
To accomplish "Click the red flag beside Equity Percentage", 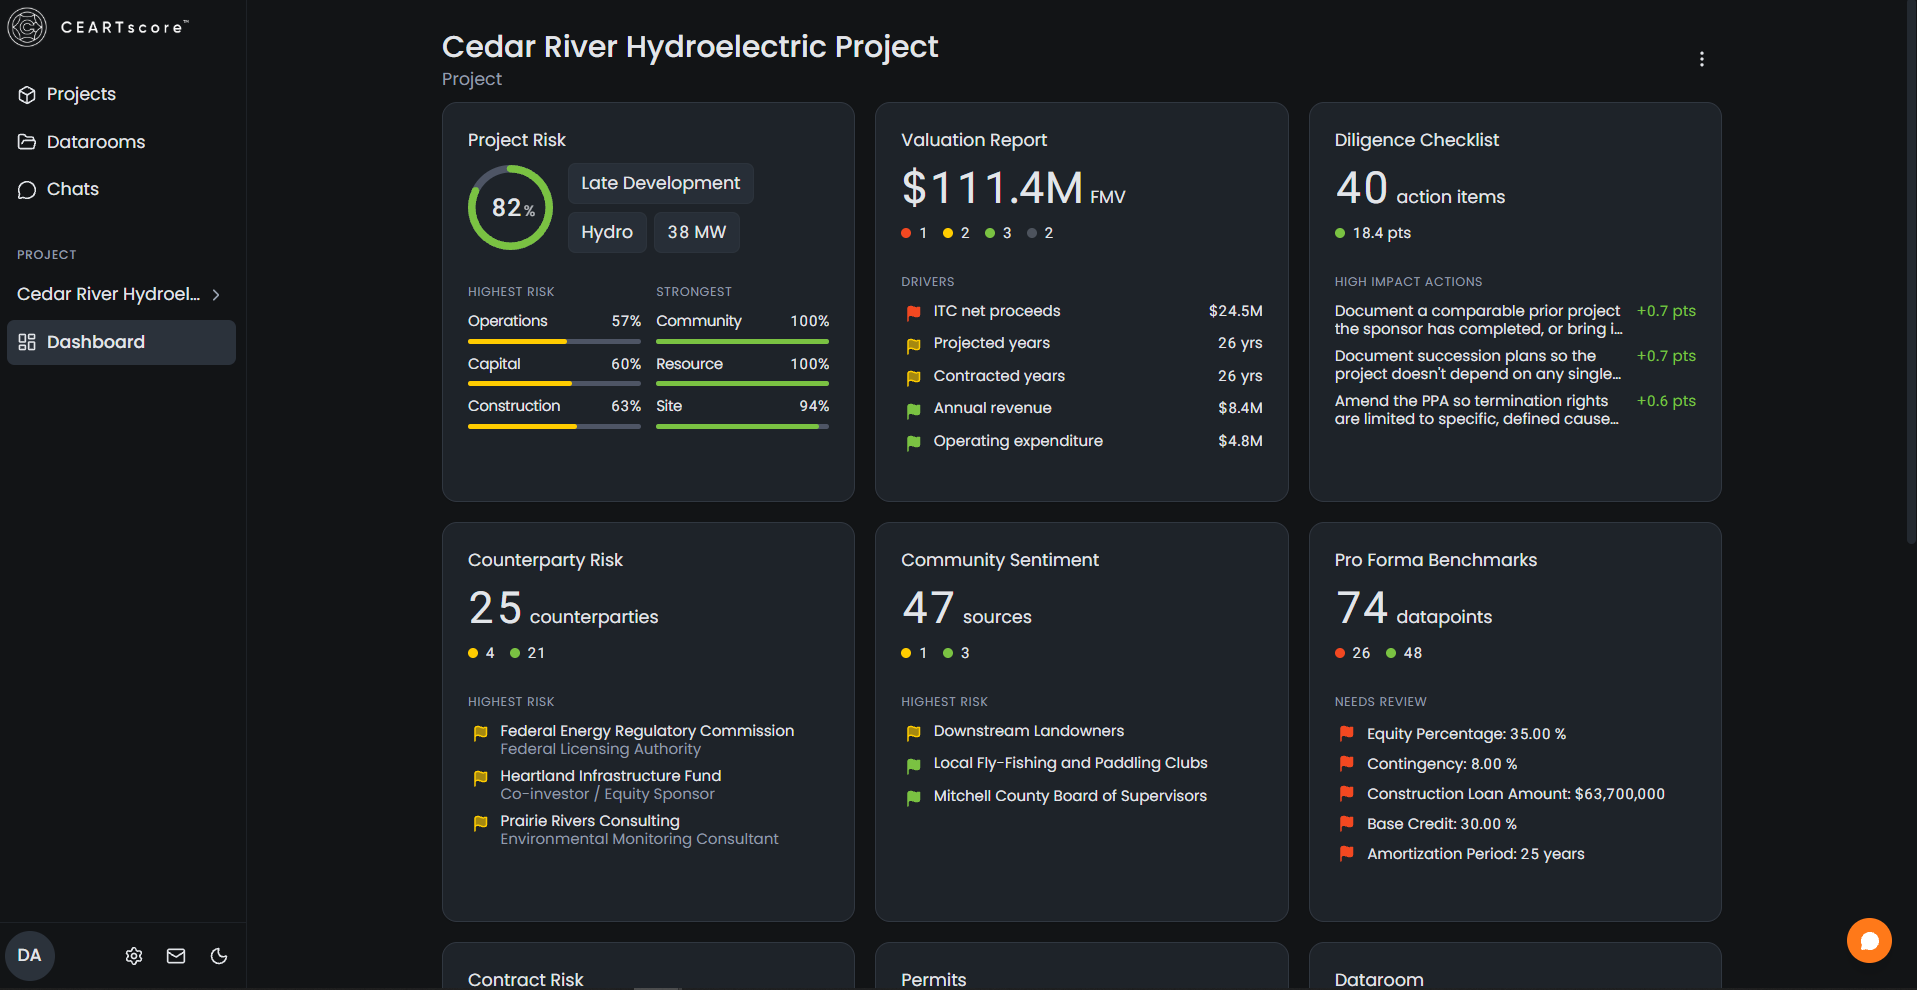I will click(1346, 733).
